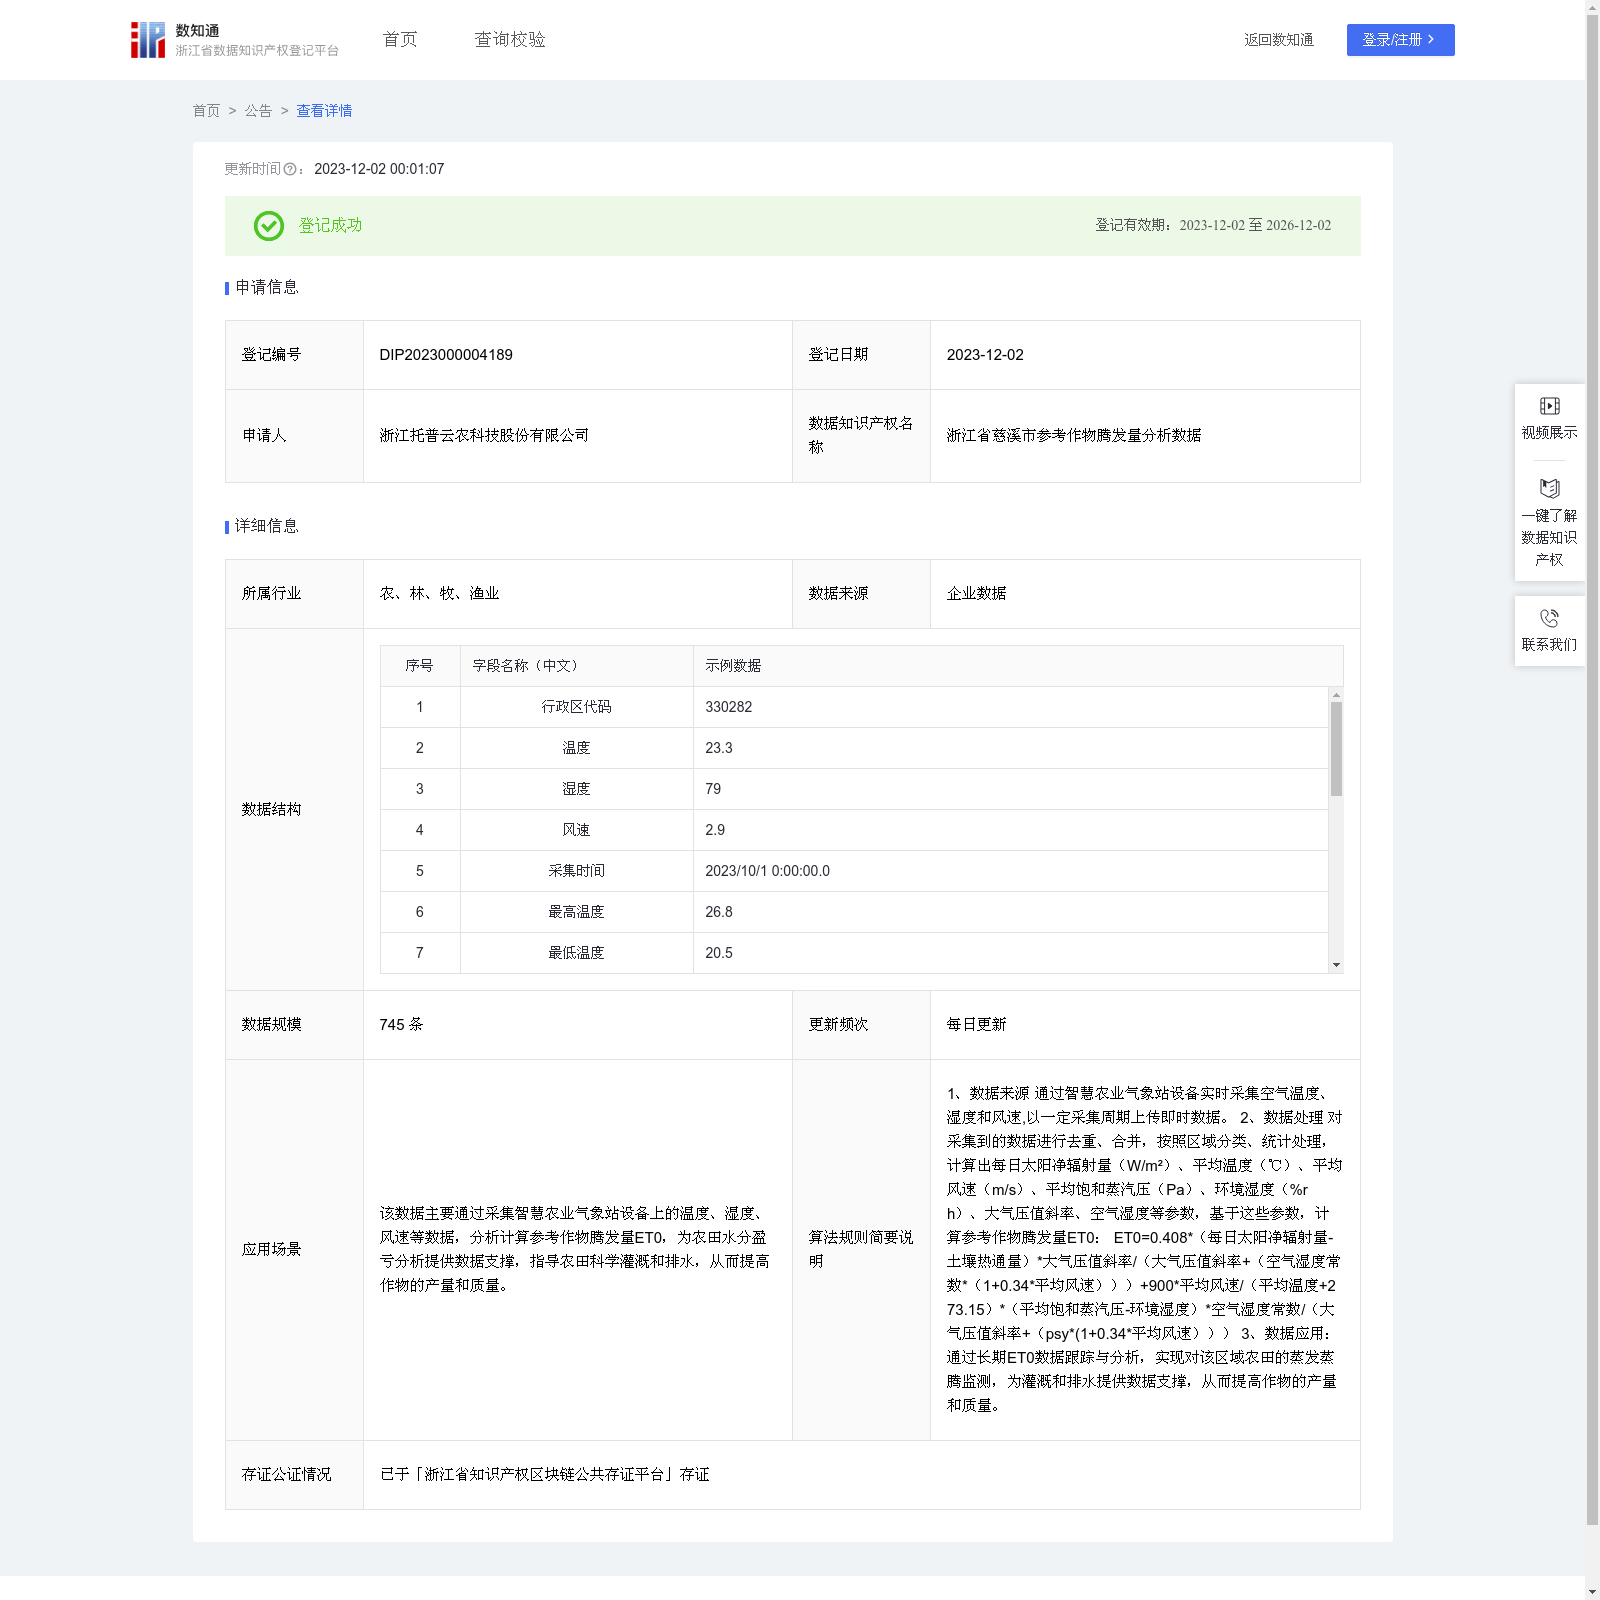Click the 行政区代码 table row
The height and width of the screenshot is (1600, 1600).
pos(854,707)
